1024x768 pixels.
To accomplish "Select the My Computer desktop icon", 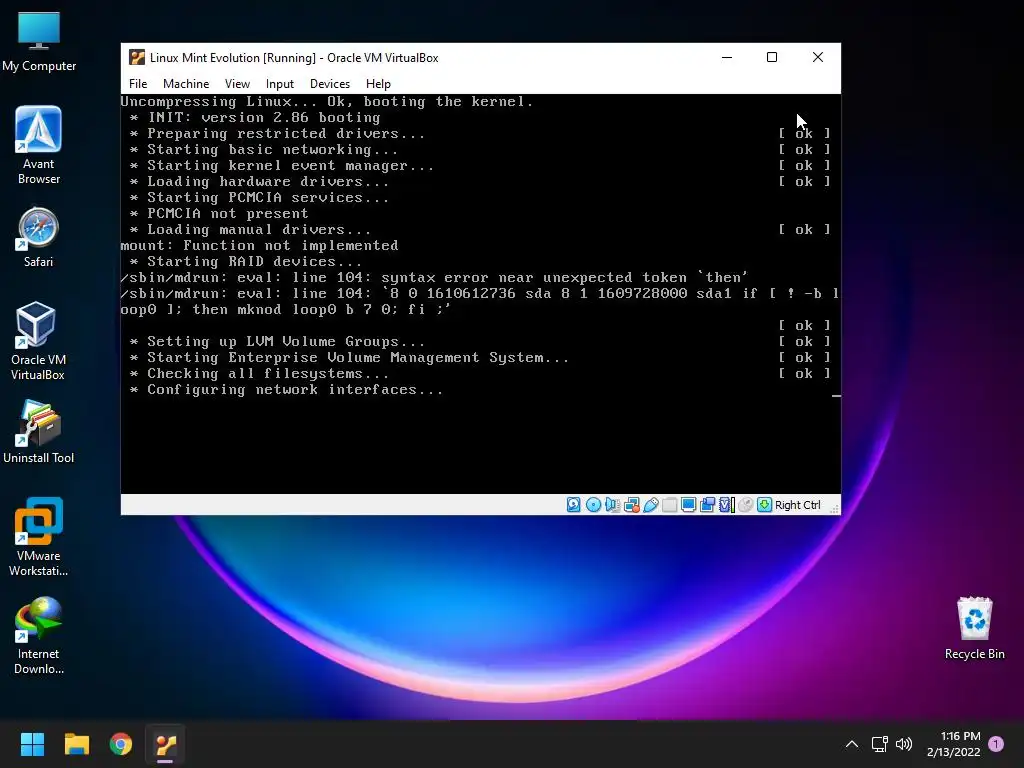I will 39,40.
